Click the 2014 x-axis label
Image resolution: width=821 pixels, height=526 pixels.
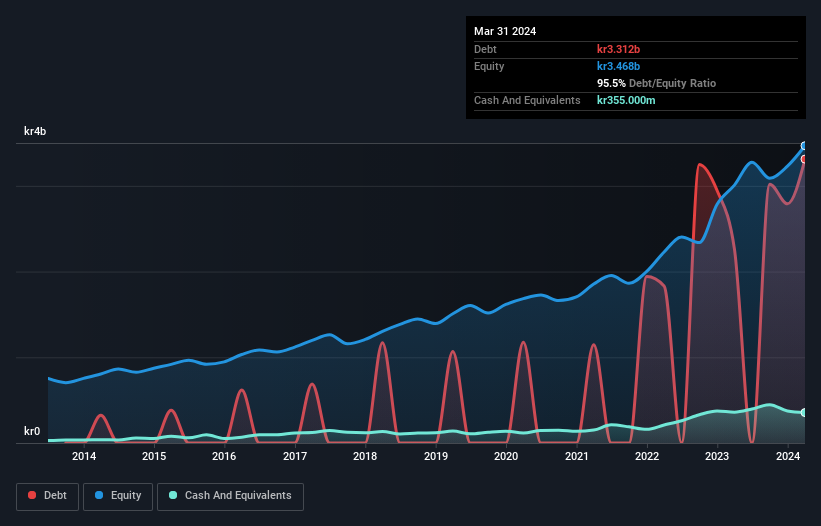[84, 456]
